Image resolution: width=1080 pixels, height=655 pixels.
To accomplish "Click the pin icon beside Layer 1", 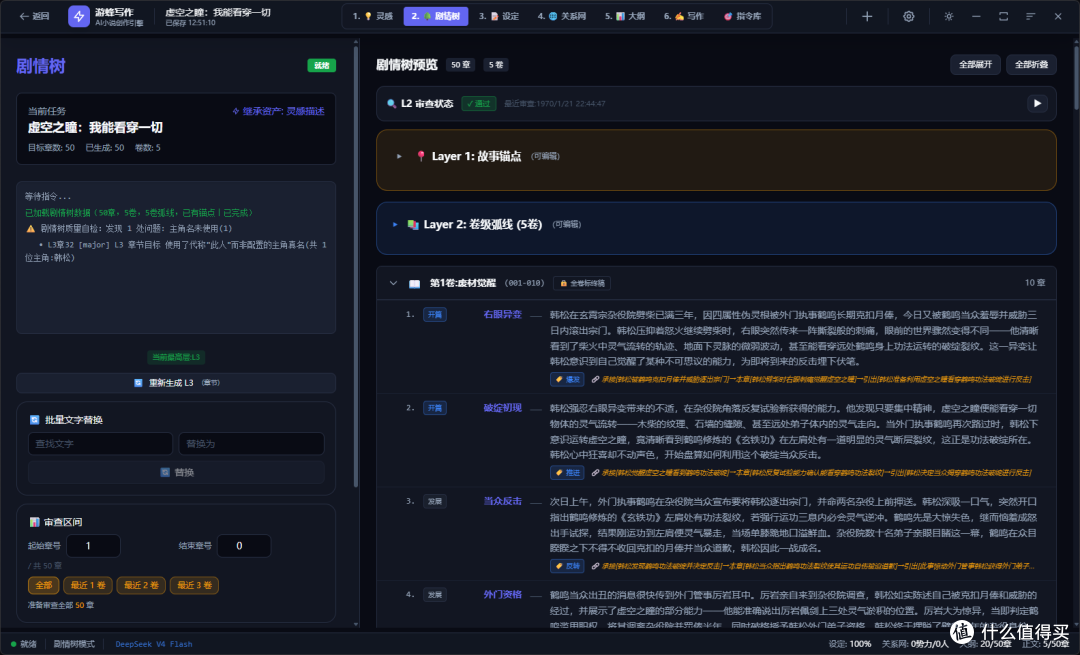I will (x=421, y=156).
